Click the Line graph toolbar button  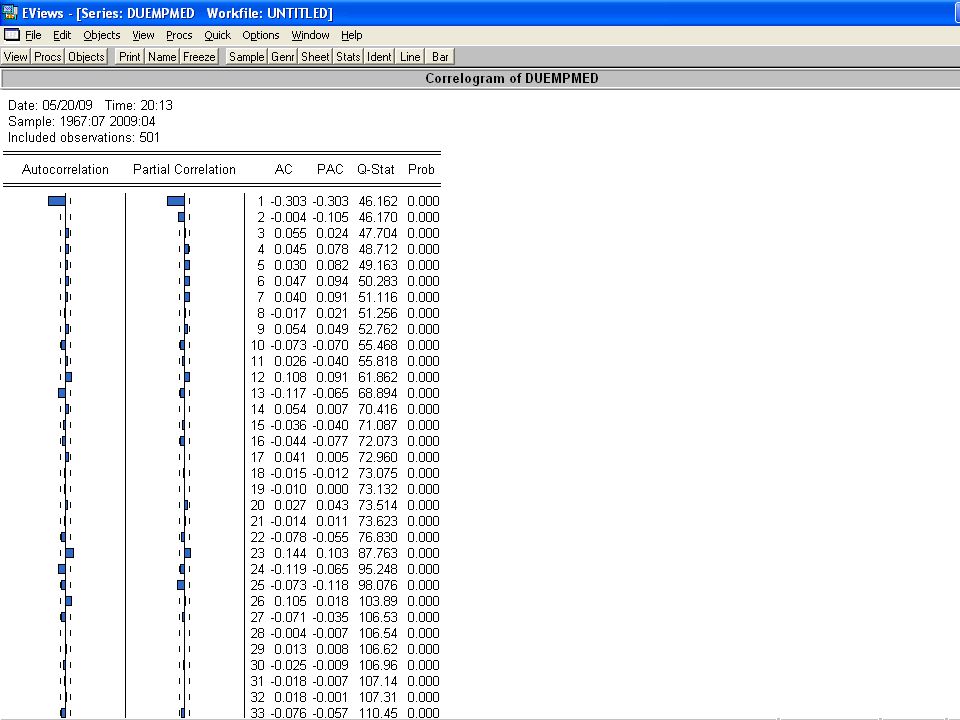pyautogui.click(x=410, y=57)
